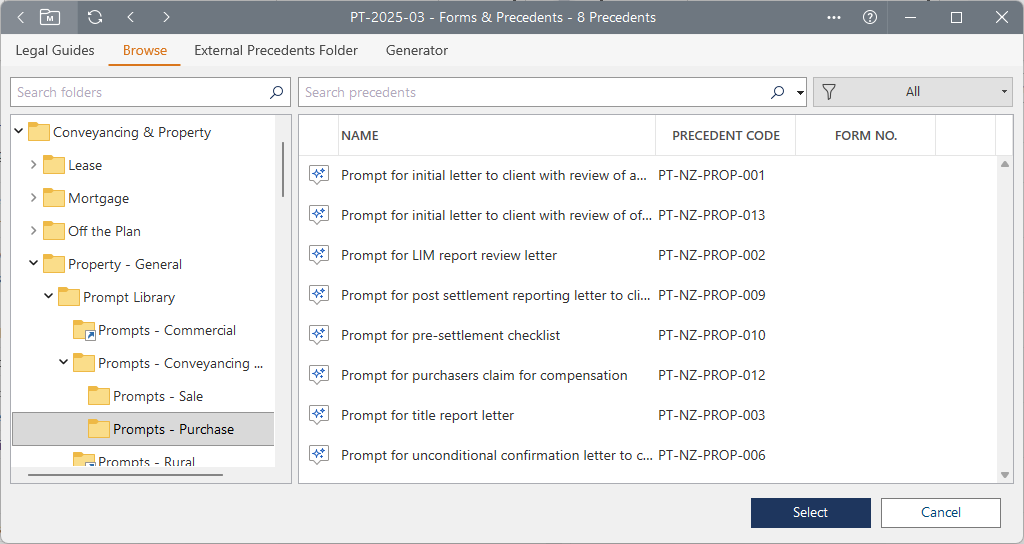The height and width of the screenshot is (544, 1024).
Task: Click the Search precedents input field
Action: pos(536,92)
